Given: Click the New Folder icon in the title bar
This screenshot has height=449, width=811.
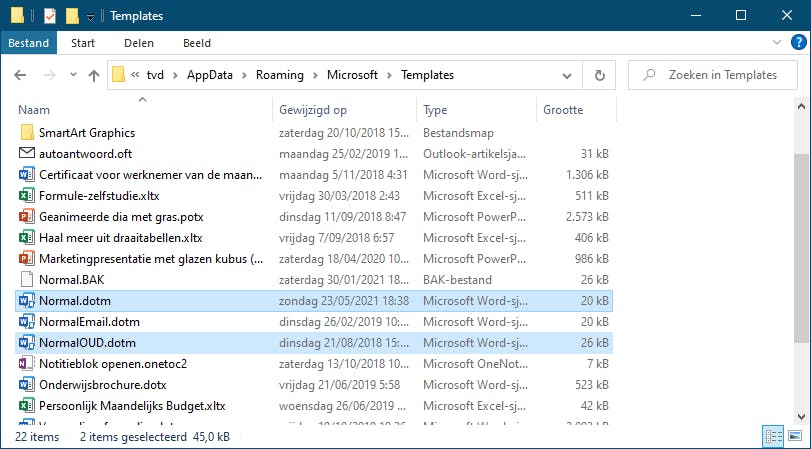Looking at the screenshot, I should click(x=71, y=16).
